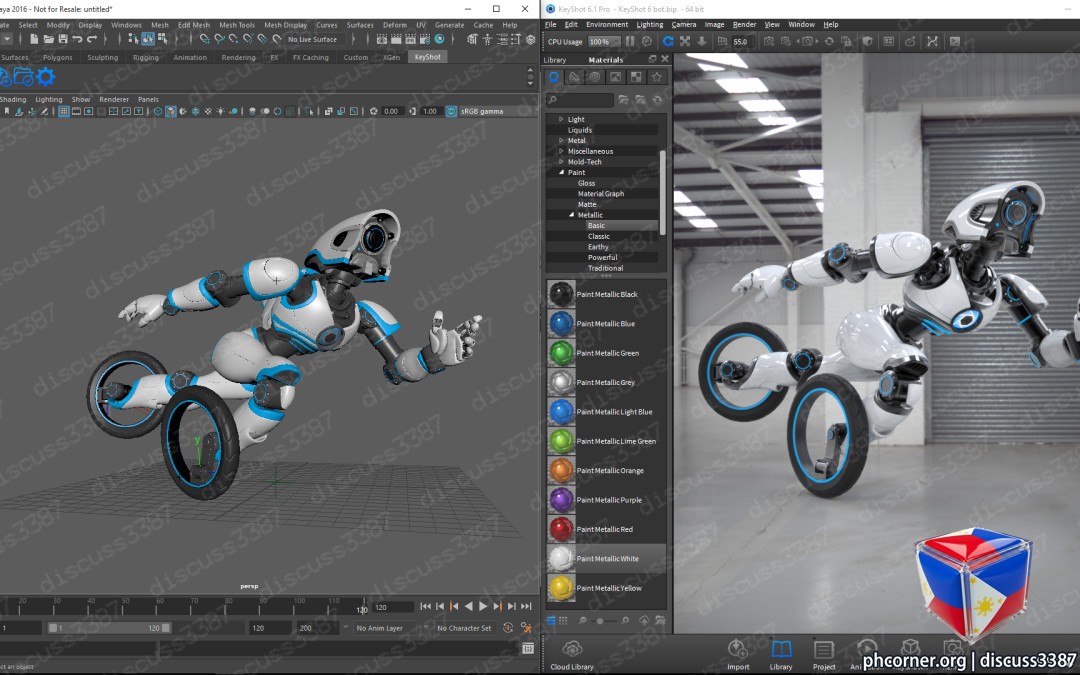The height and width of the screenshot is (675, 1080).
Task: Expand the Metal material category
Action: pyautogui.click(x=561, y=141)
